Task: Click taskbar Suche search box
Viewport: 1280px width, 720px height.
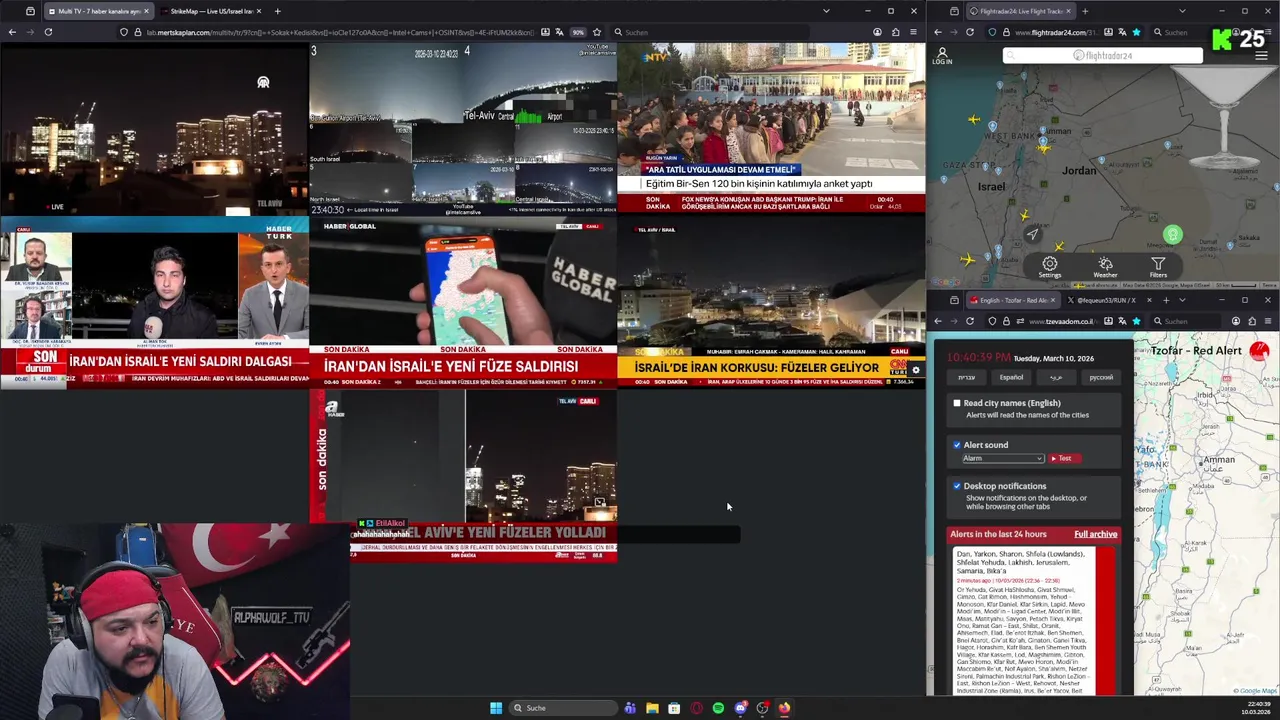Action: [x=563, y=708]
